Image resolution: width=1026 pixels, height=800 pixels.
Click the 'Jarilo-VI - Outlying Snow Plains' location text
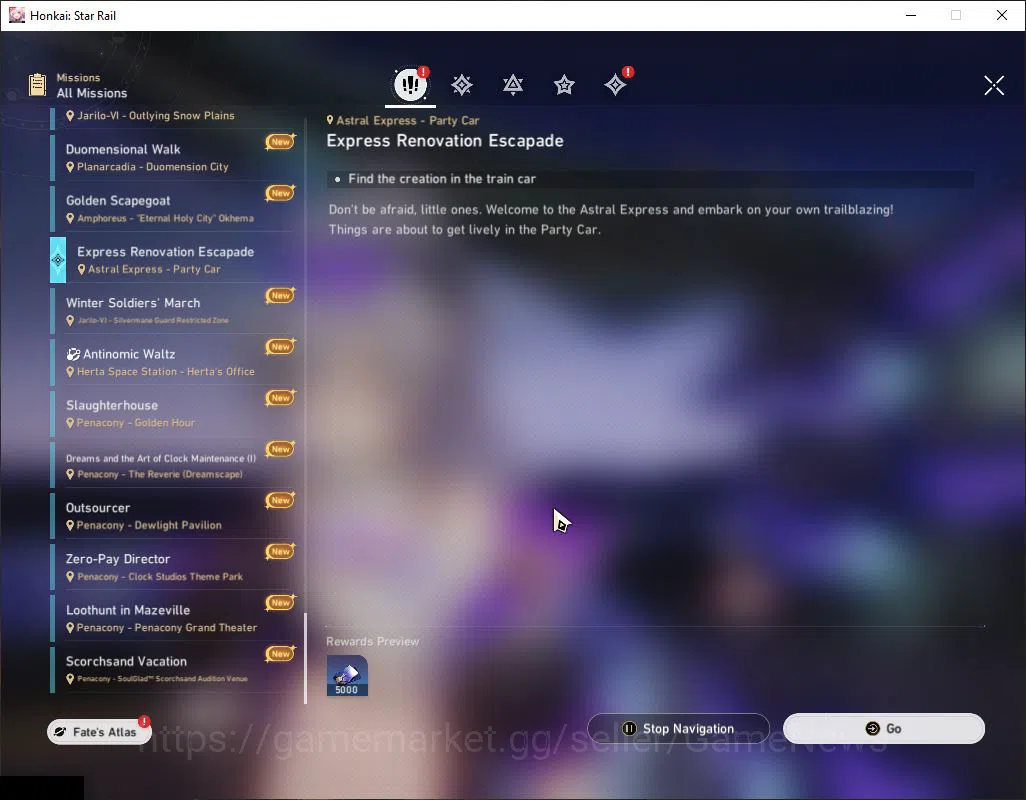pyautogui.click(x=156, y=115)
